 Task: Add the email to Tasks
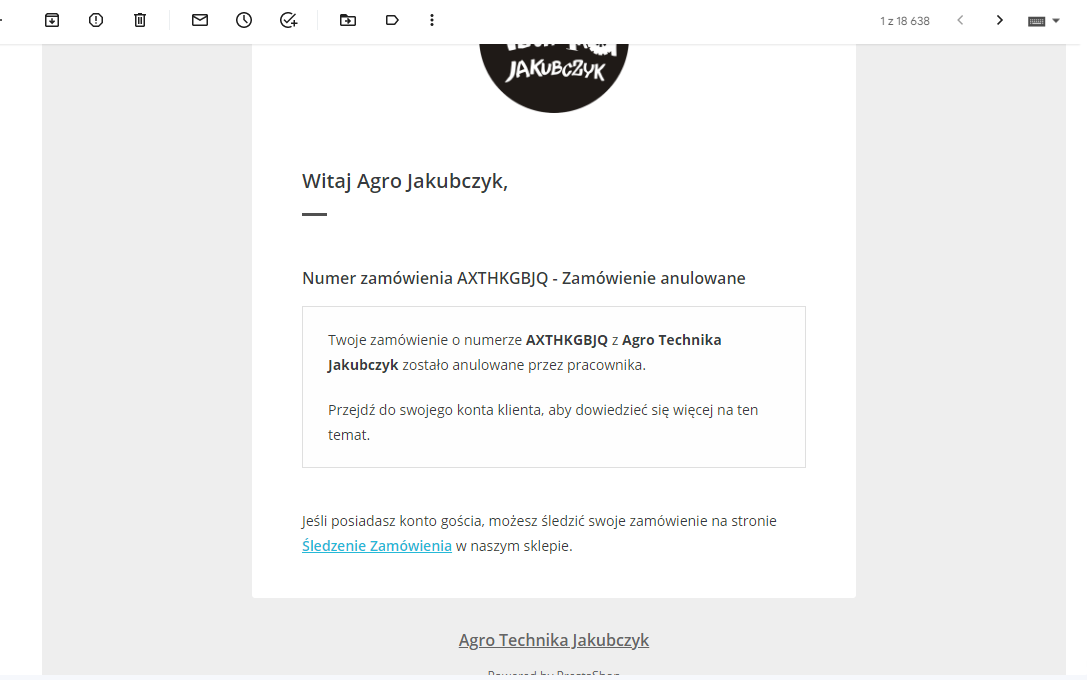(288, 20)
